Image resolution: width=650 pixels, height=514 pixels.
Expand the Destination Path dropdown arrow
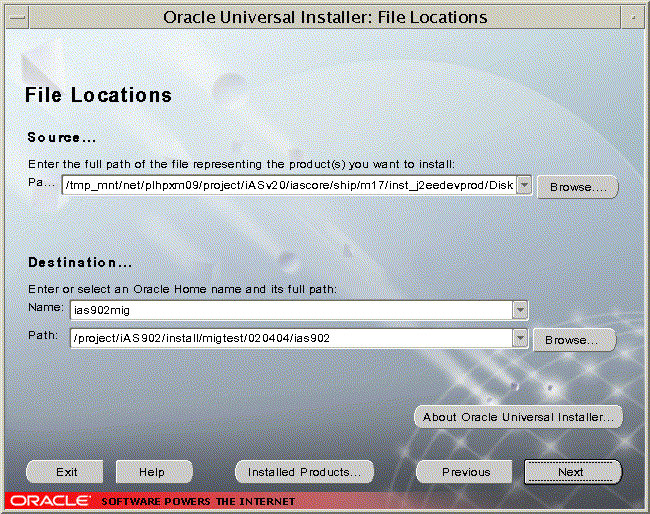[520, 339]
